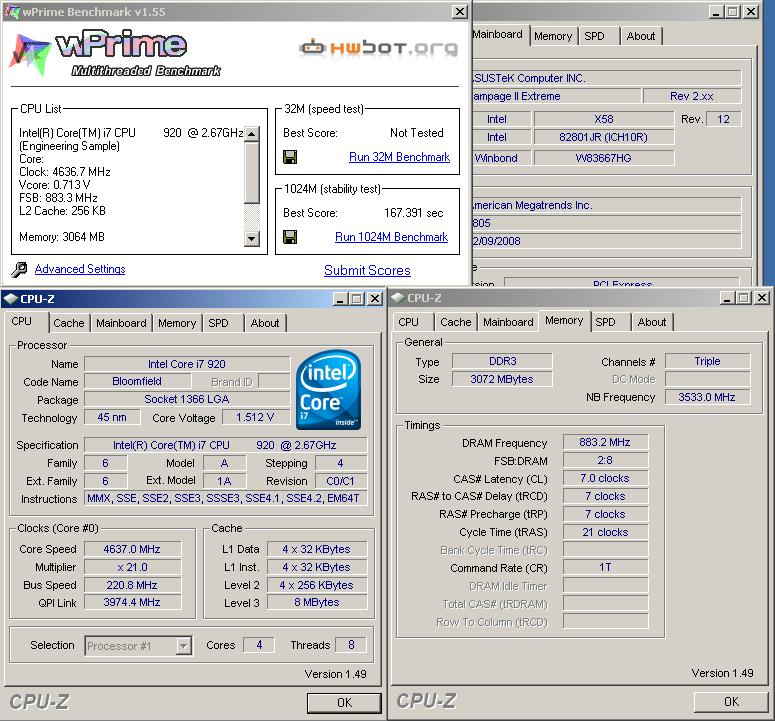Click the Core Voltage value 1.512 V
The image size is (775, 721).
pyautogui.click(x=255, y=418)
